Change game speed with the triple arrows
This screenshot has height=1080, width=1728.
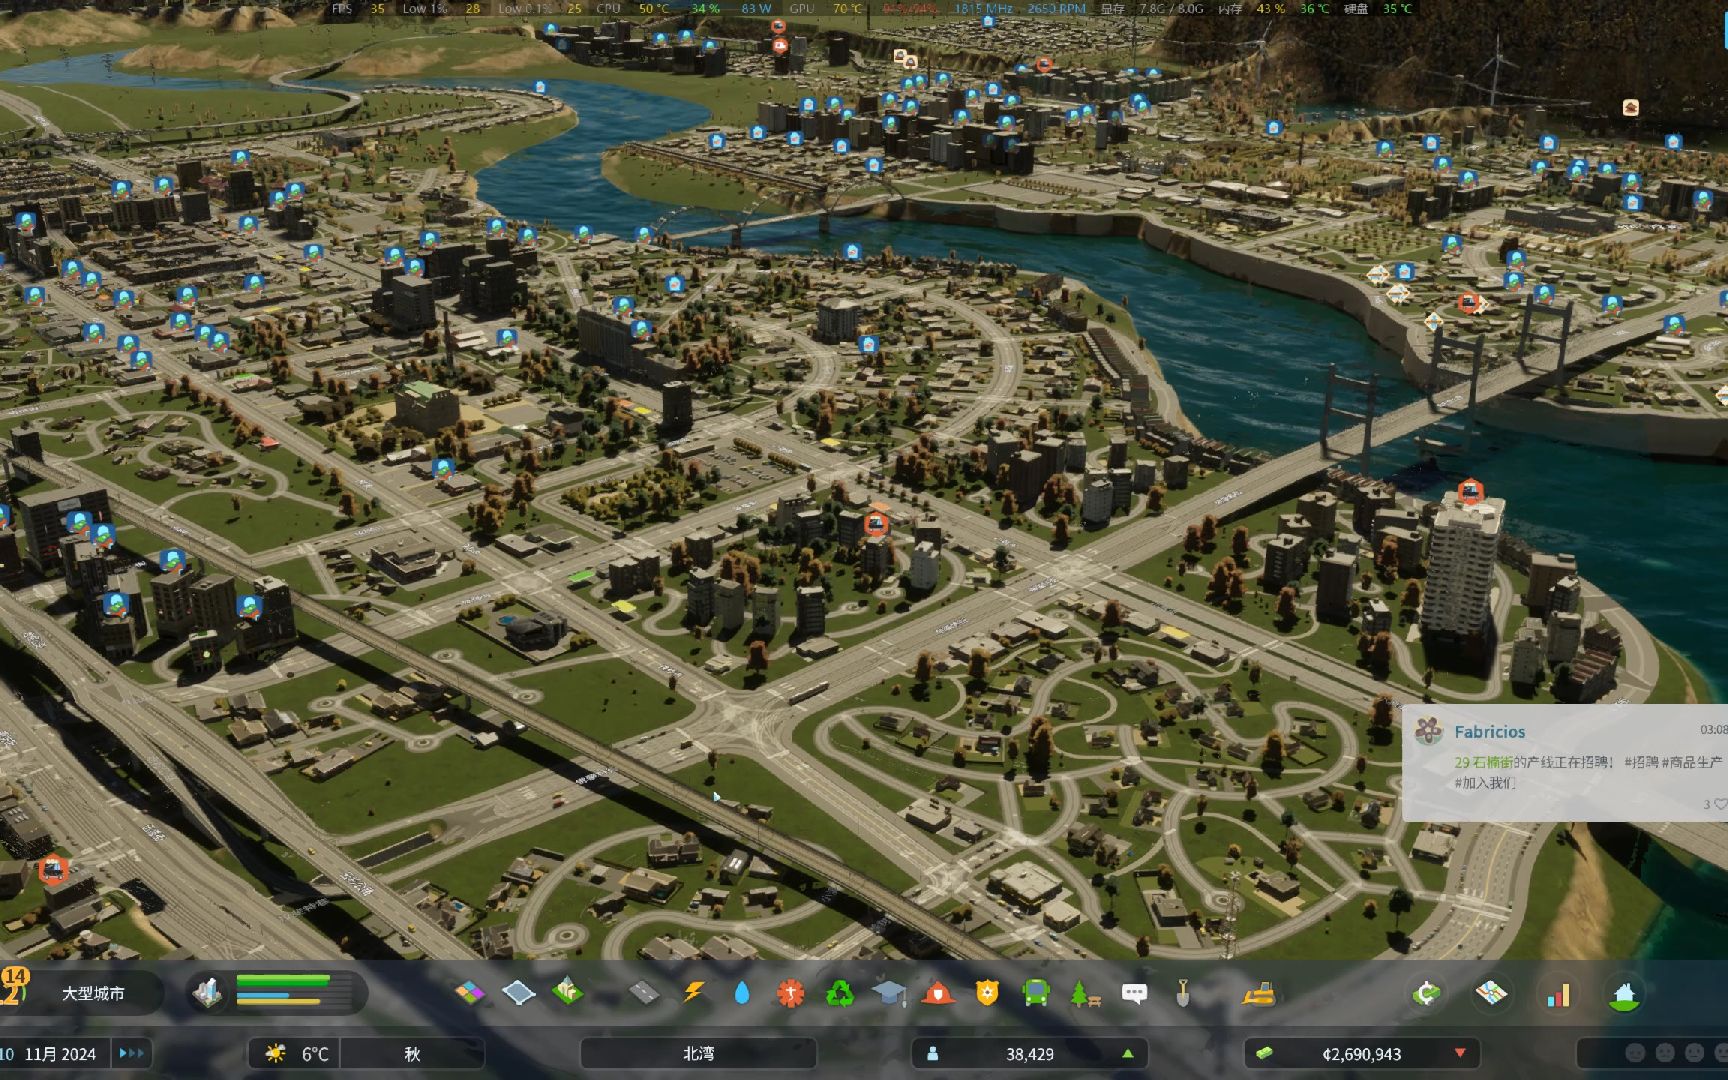pos(131,1053)
